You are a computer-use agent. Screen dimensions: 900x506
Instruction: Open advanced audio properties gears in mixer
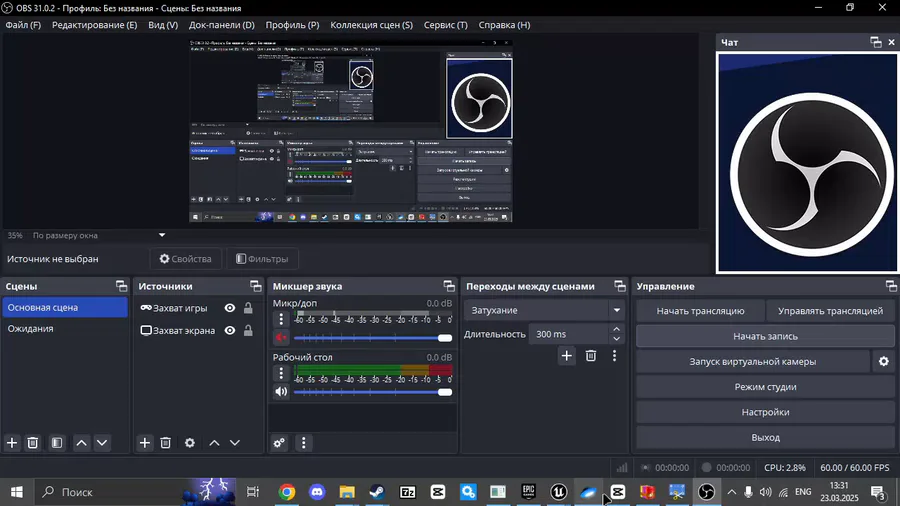(280, 443)
